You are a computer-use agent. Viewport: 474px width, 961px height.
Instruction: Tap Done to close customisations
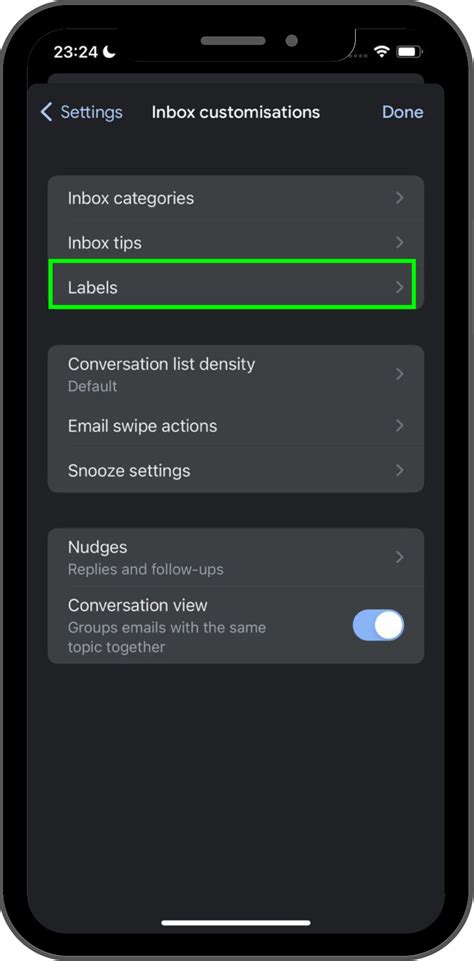[402, 112]
